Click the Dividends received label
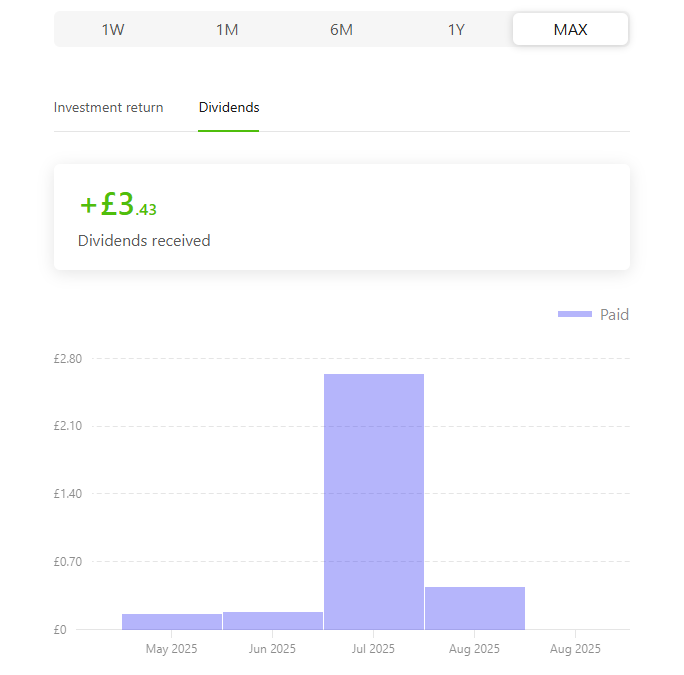Image resolution: width=684 pixels, height=675 pixels. point(144,241)
